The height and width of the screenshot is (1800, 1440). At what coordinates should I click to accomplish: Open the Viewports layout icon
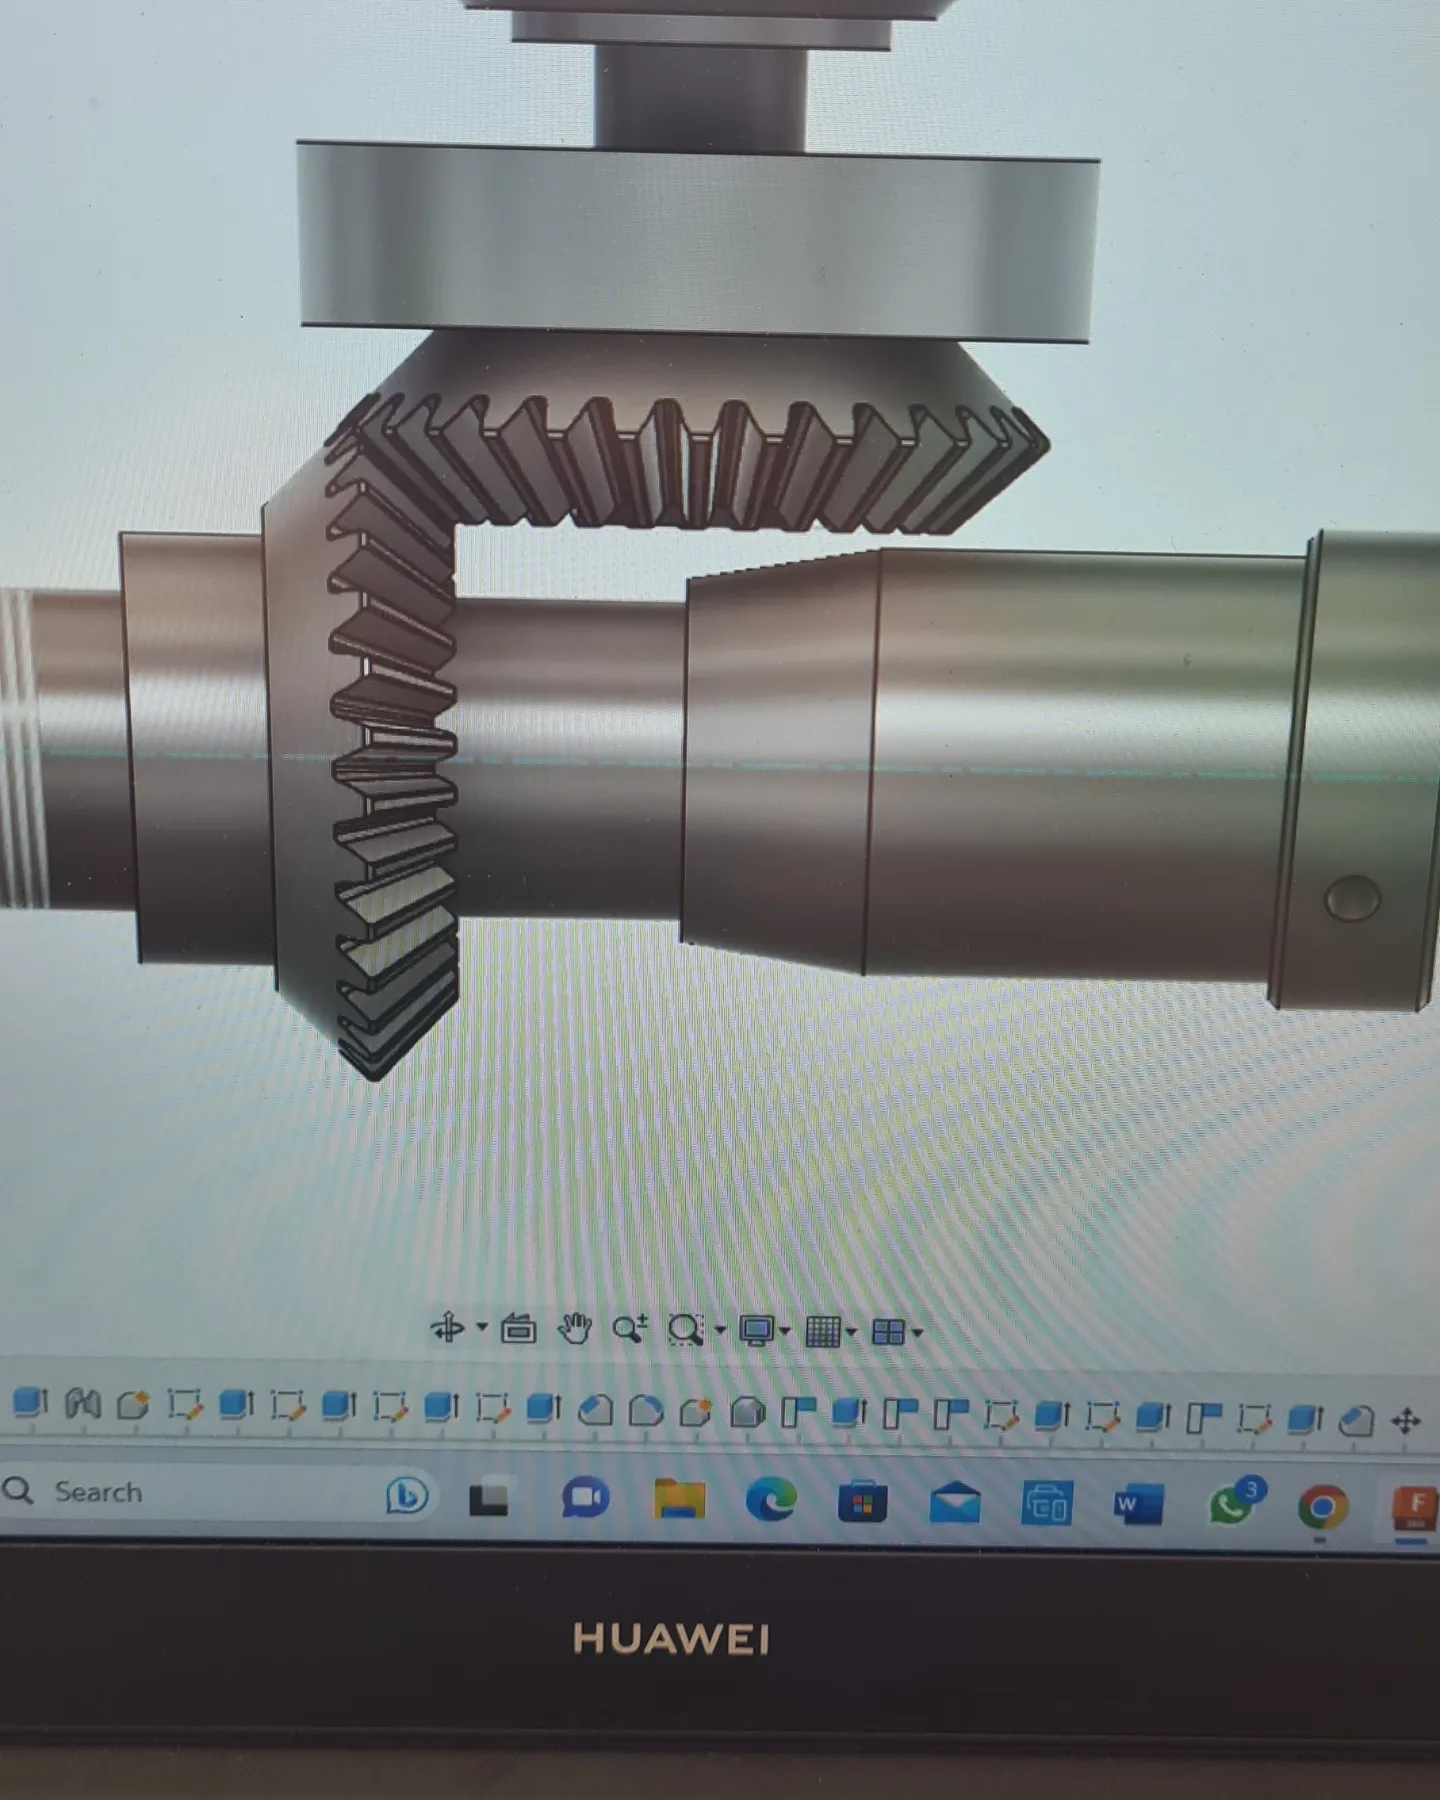tap(888, 1332)
